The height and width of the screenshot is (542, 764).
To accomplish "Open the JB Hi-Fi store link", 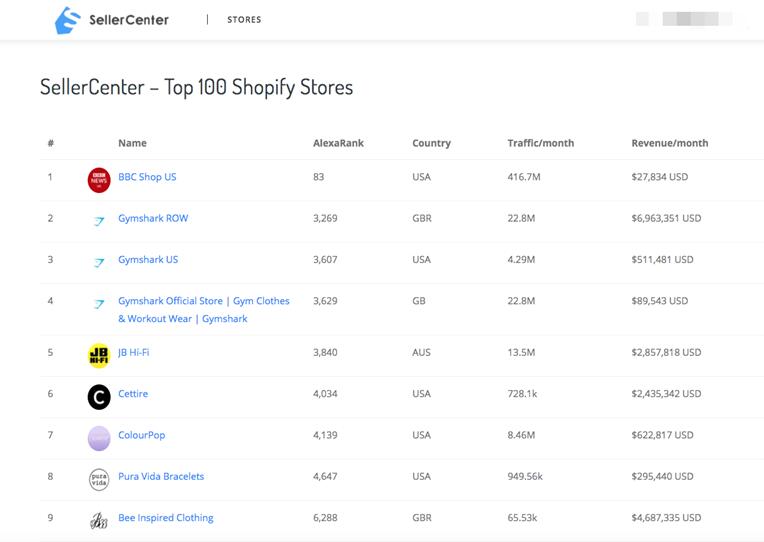I will [x=134, y=352].
